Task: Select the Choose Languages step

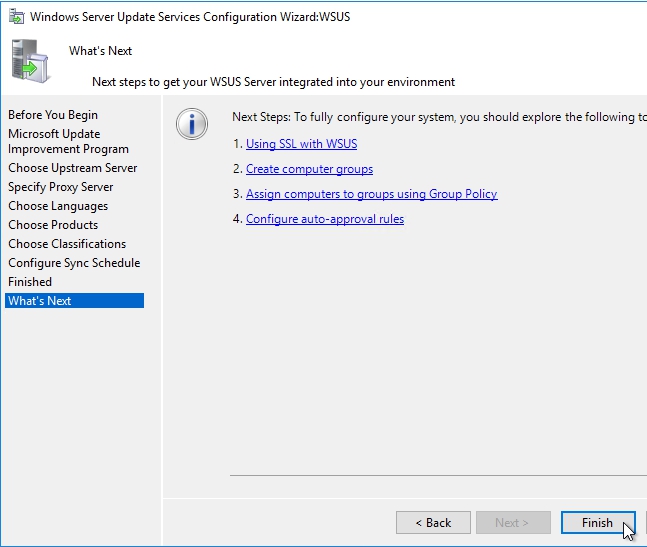Action: coord(58,206)
